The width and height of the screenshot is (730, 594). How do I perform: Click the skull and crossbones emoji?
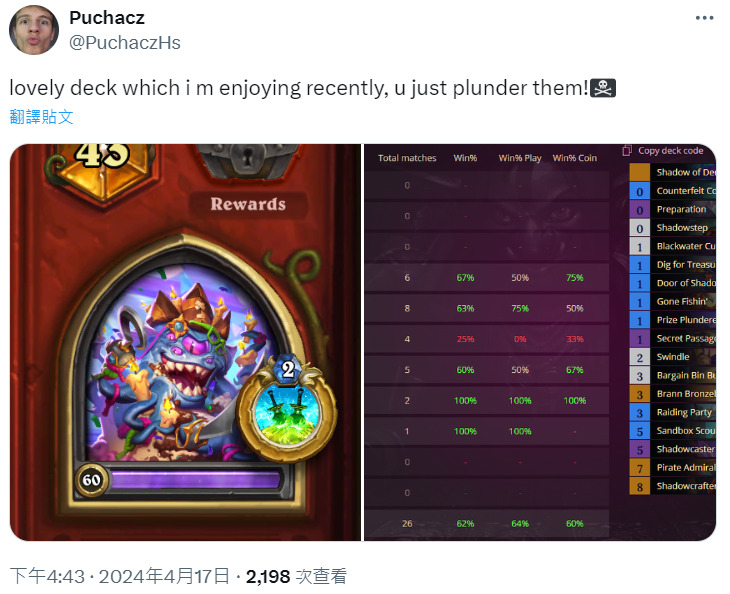[x=603, y=88]
